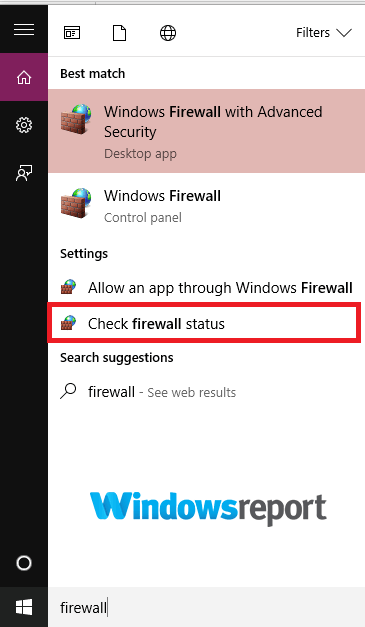
Task: Open the Windows Start button
Action: coord(24,607)
